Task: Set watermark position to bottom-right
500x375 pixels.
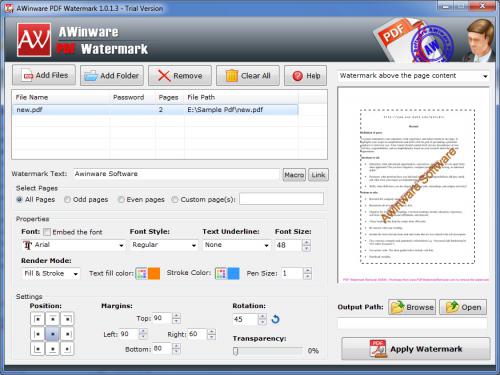Action: point(67,349)
